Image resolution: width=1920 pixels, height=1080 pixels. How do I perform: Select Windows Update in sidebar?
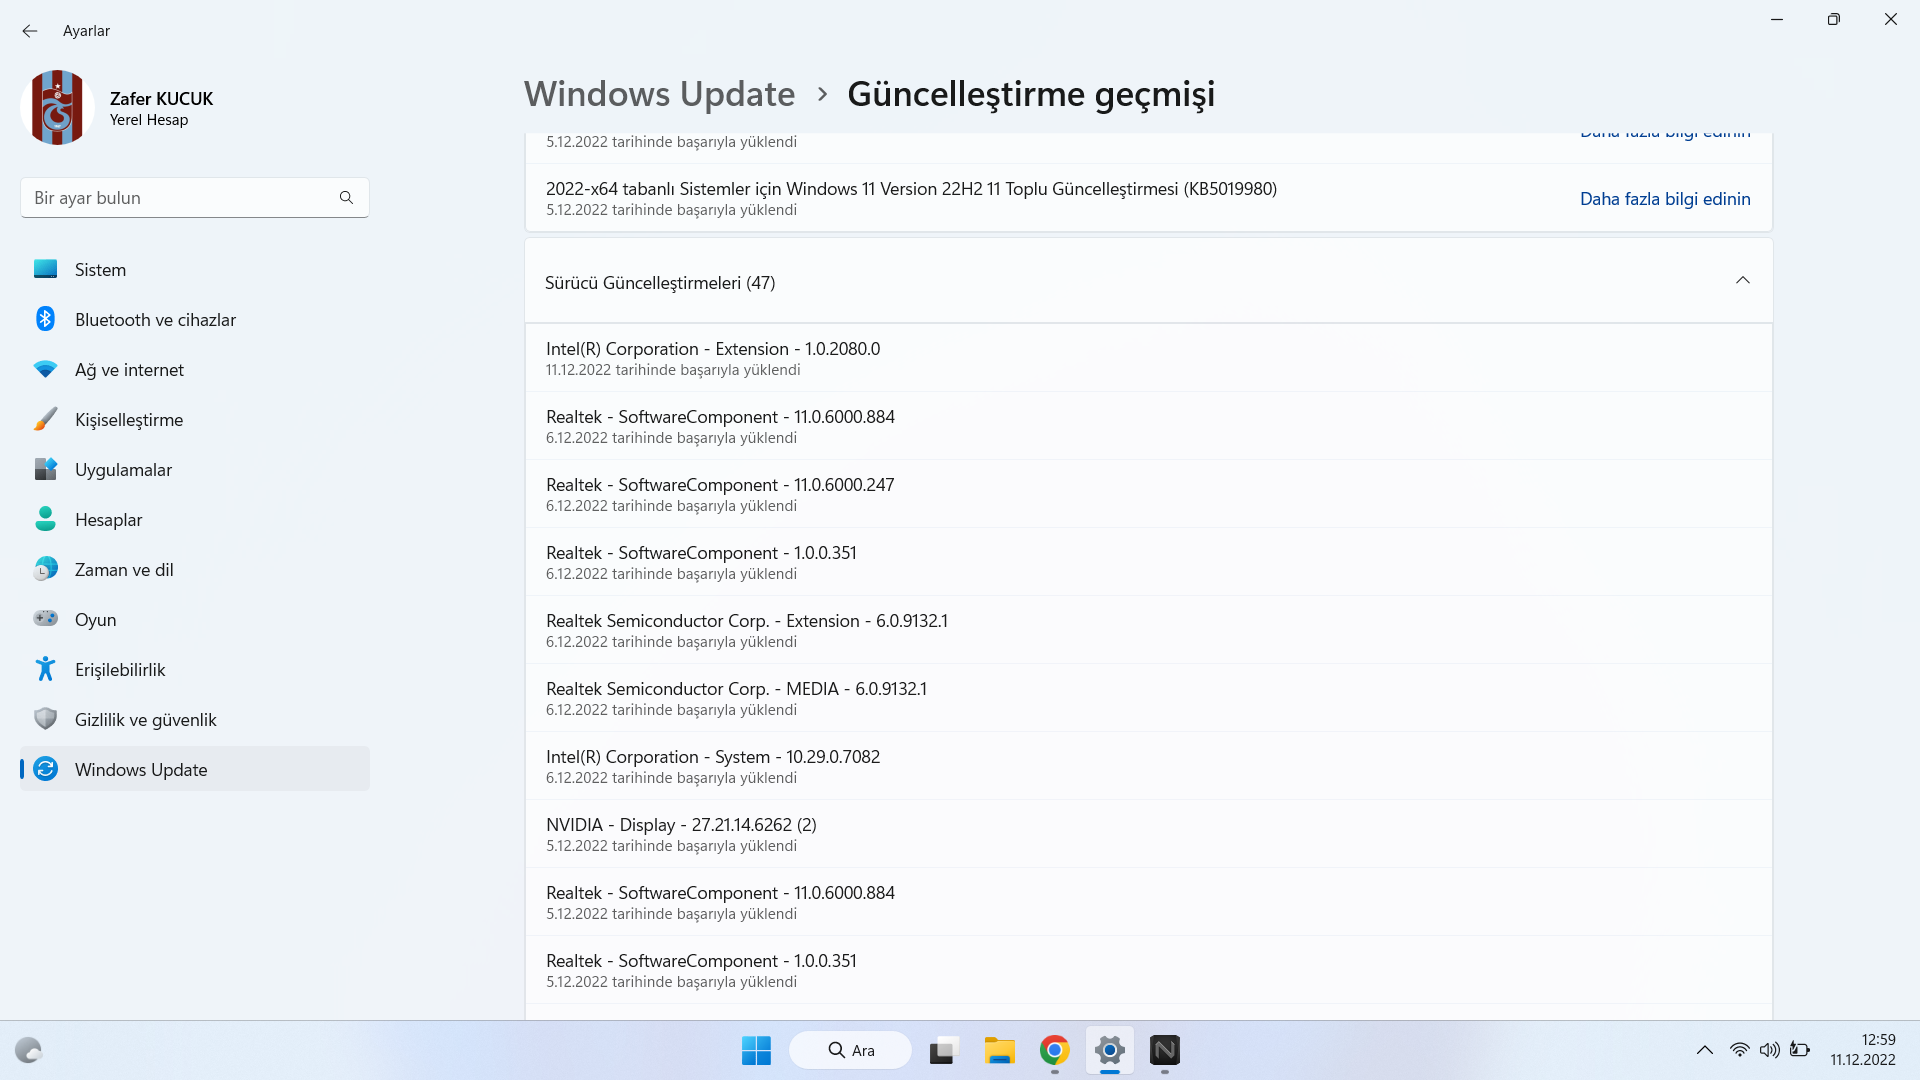coord(141,770)
